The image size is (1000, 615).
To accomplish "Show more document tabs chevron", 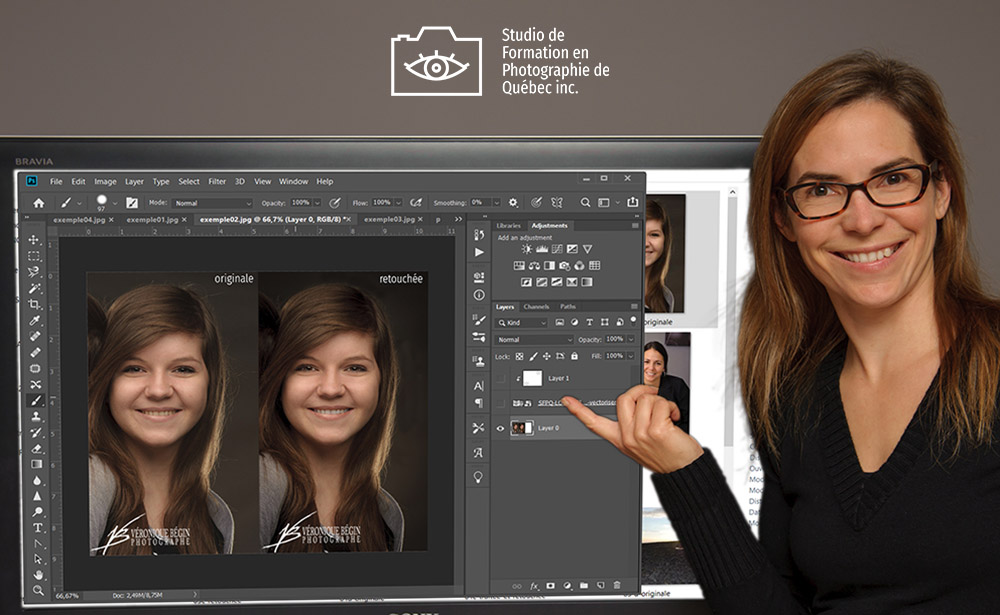I will [458, 219].
